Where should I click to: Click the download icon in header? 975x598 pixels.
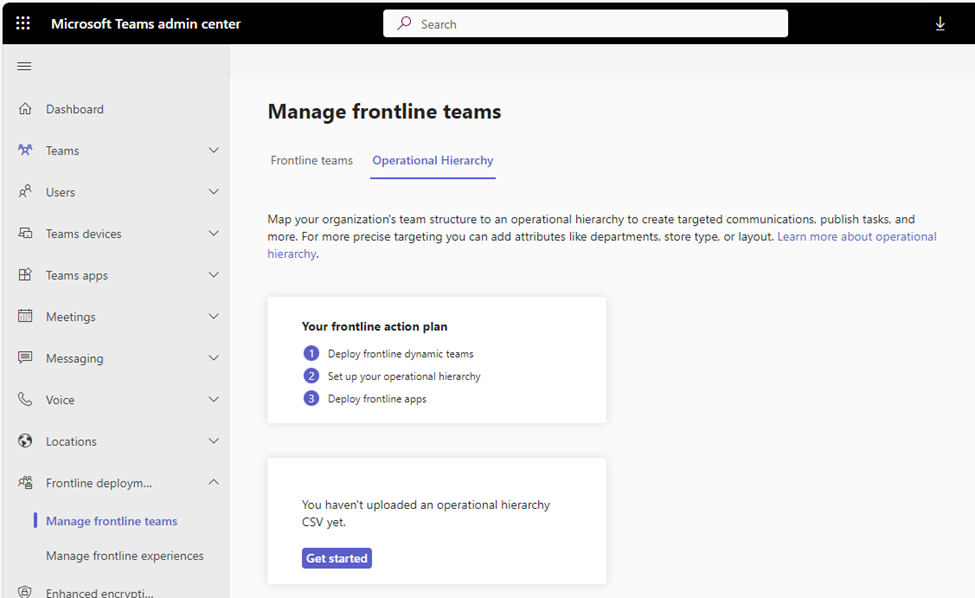940,24
